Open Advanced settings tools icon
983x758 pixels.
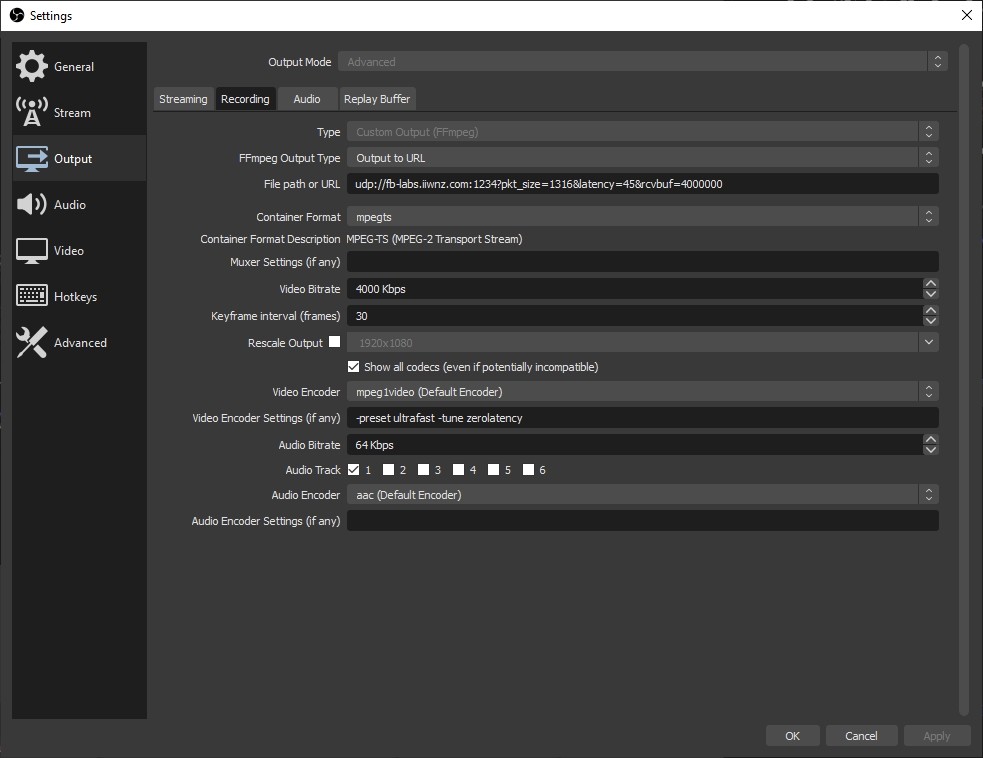point(31,342)
